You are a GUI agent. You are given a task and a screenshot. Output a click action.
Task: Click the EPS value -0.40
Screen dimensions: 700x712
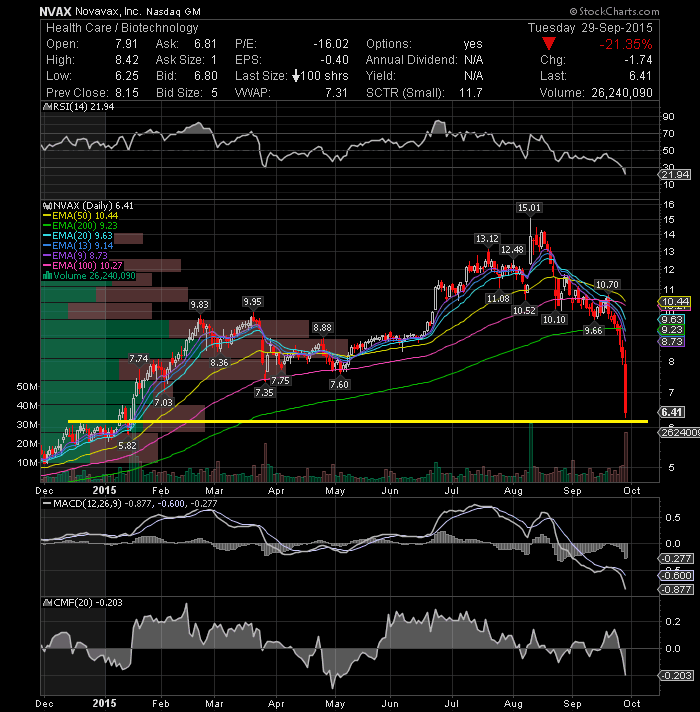click(335, 60)
